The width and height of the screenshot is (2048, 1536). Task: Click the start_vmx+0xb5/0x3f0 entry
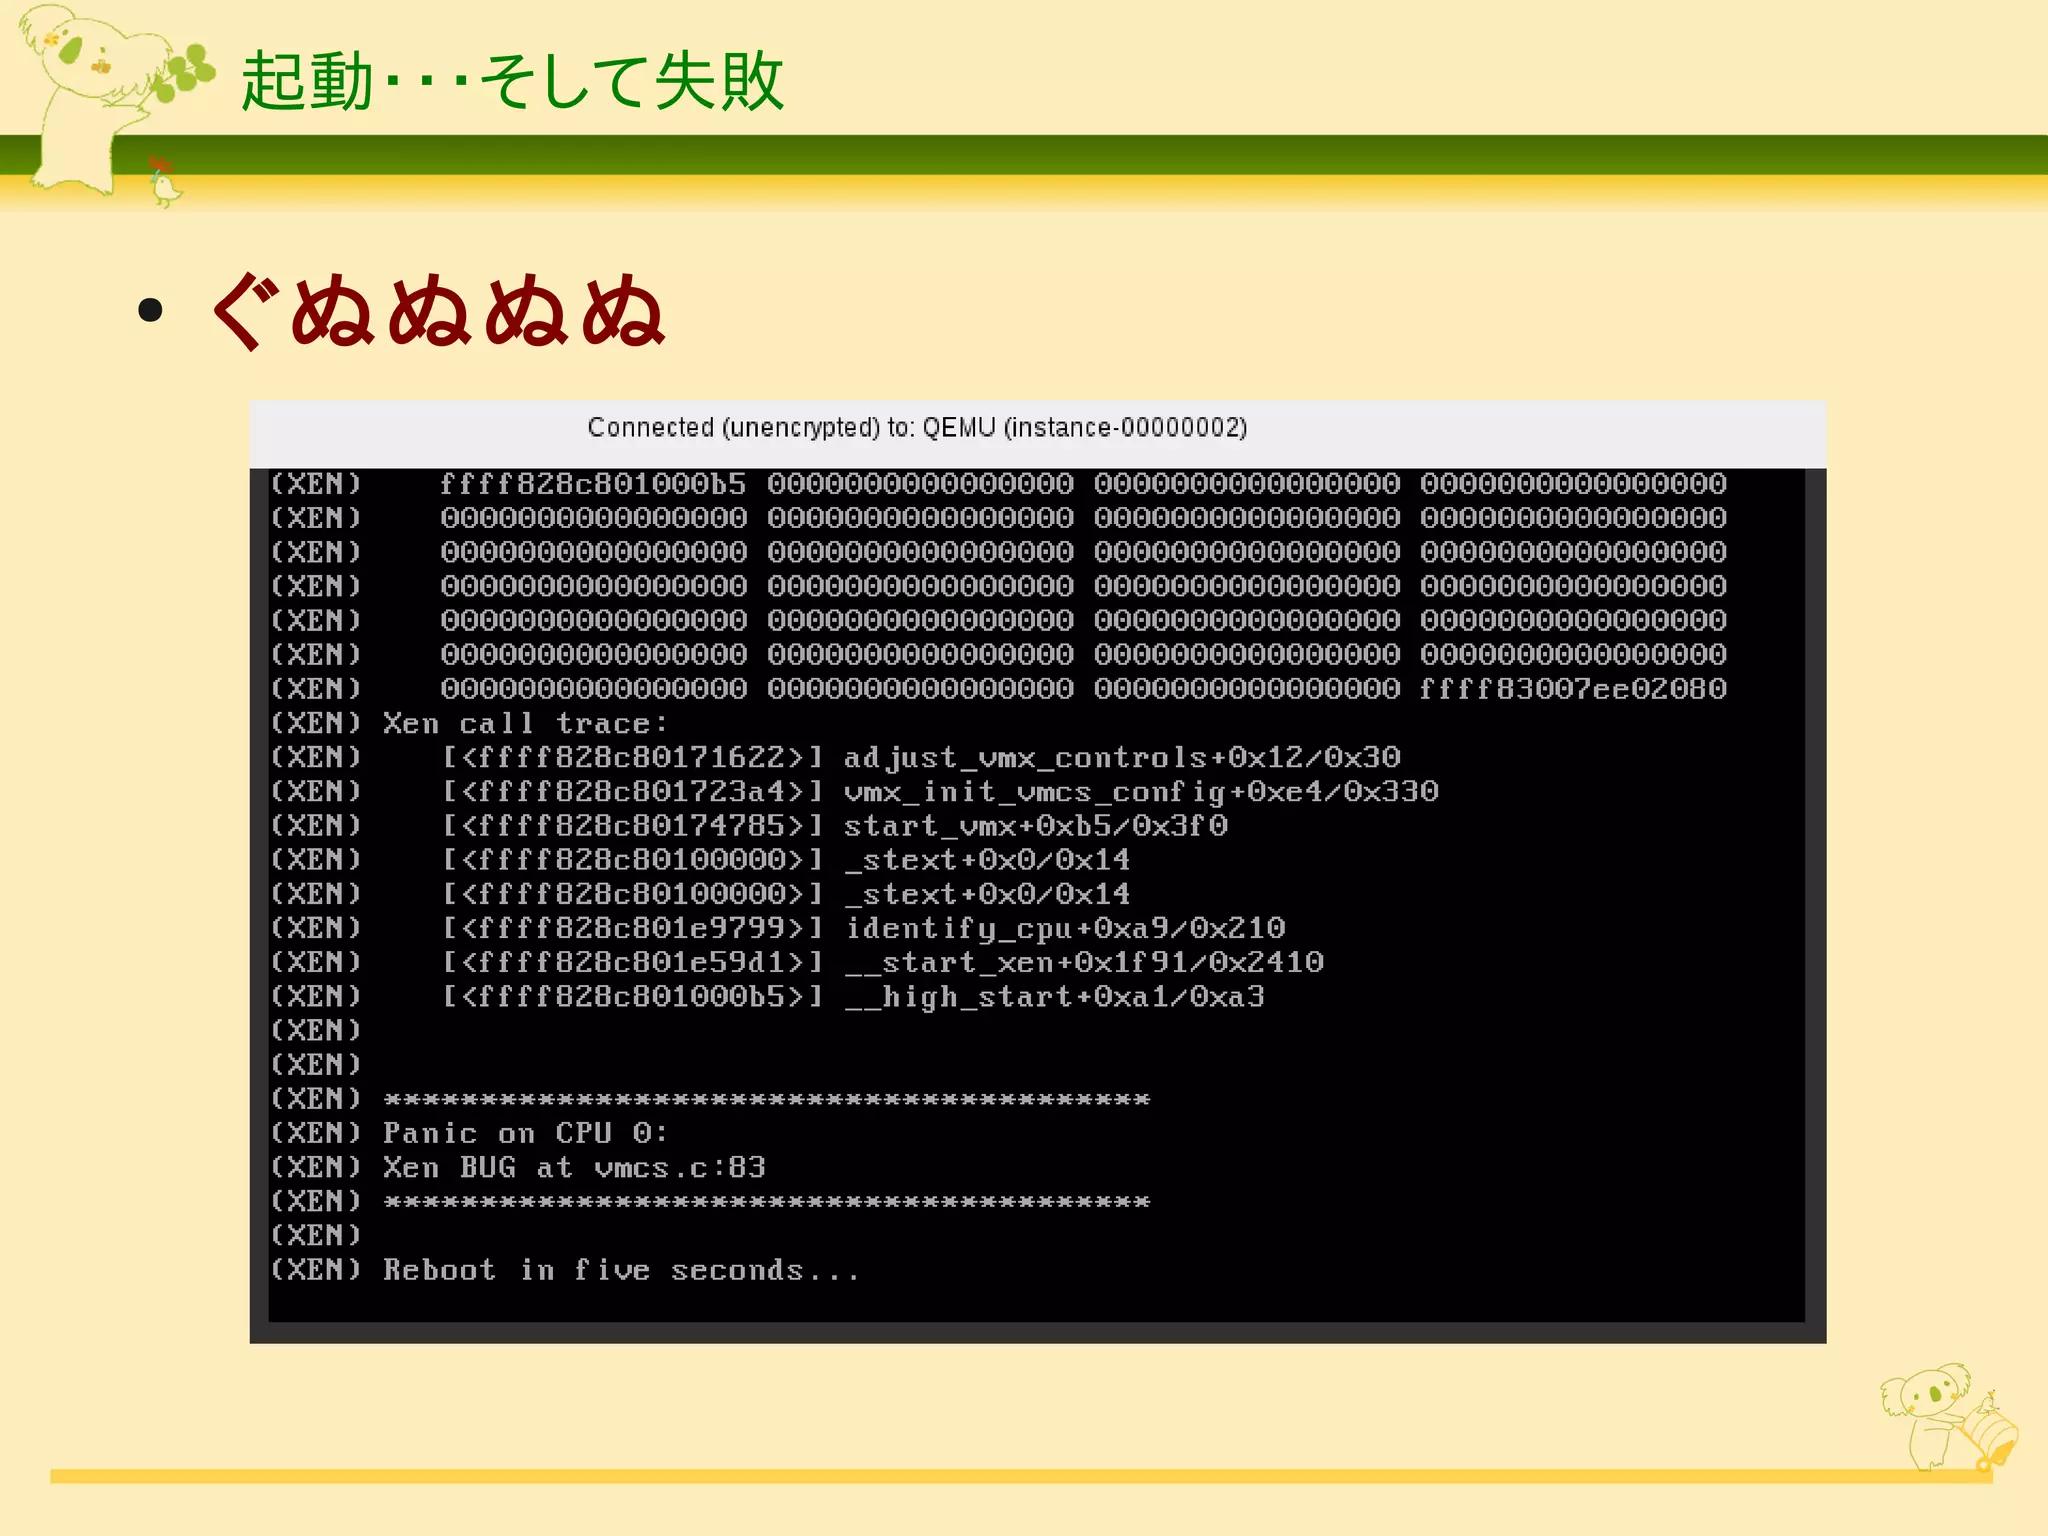pyautogui.click(x=1034, y=826)
